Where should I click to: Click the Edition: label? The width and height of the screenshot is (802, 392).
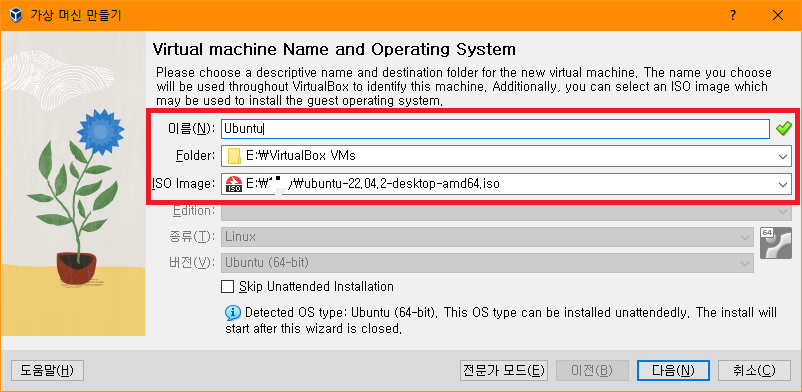(x=193, y=210)
